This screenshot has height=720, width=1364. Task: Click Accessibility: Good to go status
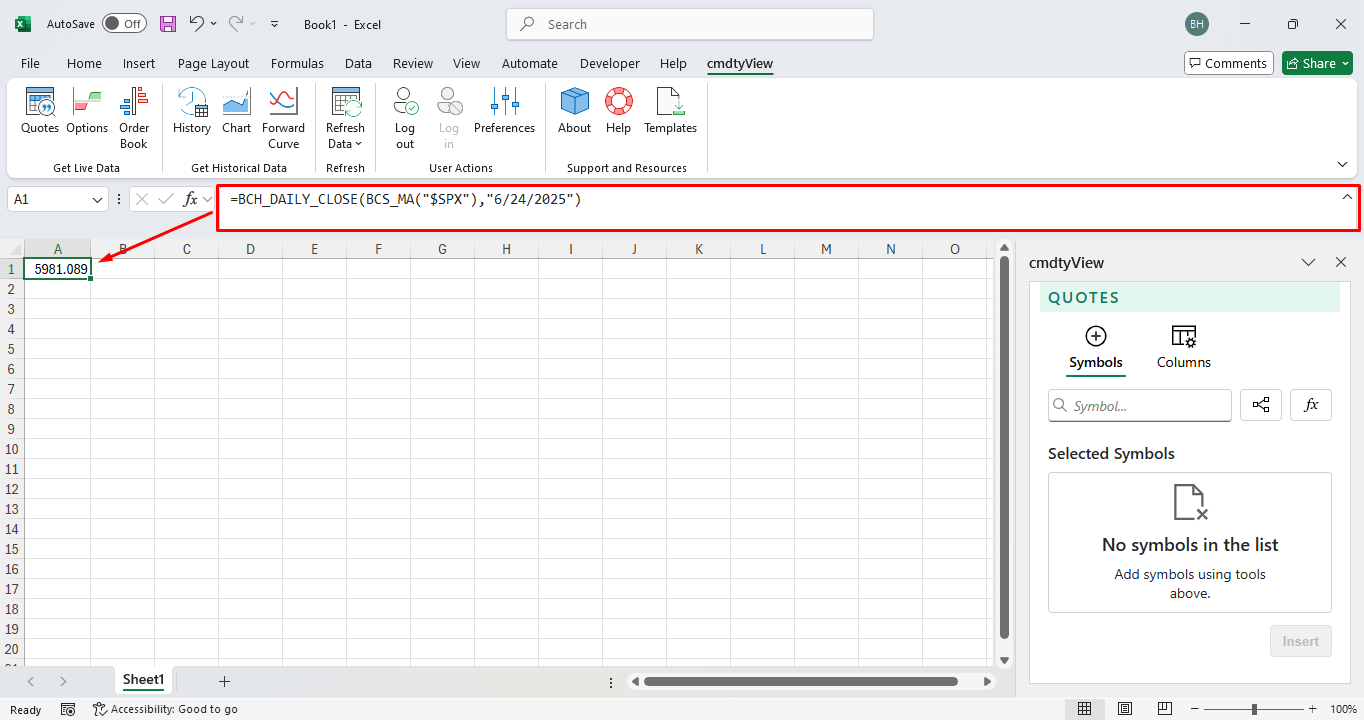[166, 709]
